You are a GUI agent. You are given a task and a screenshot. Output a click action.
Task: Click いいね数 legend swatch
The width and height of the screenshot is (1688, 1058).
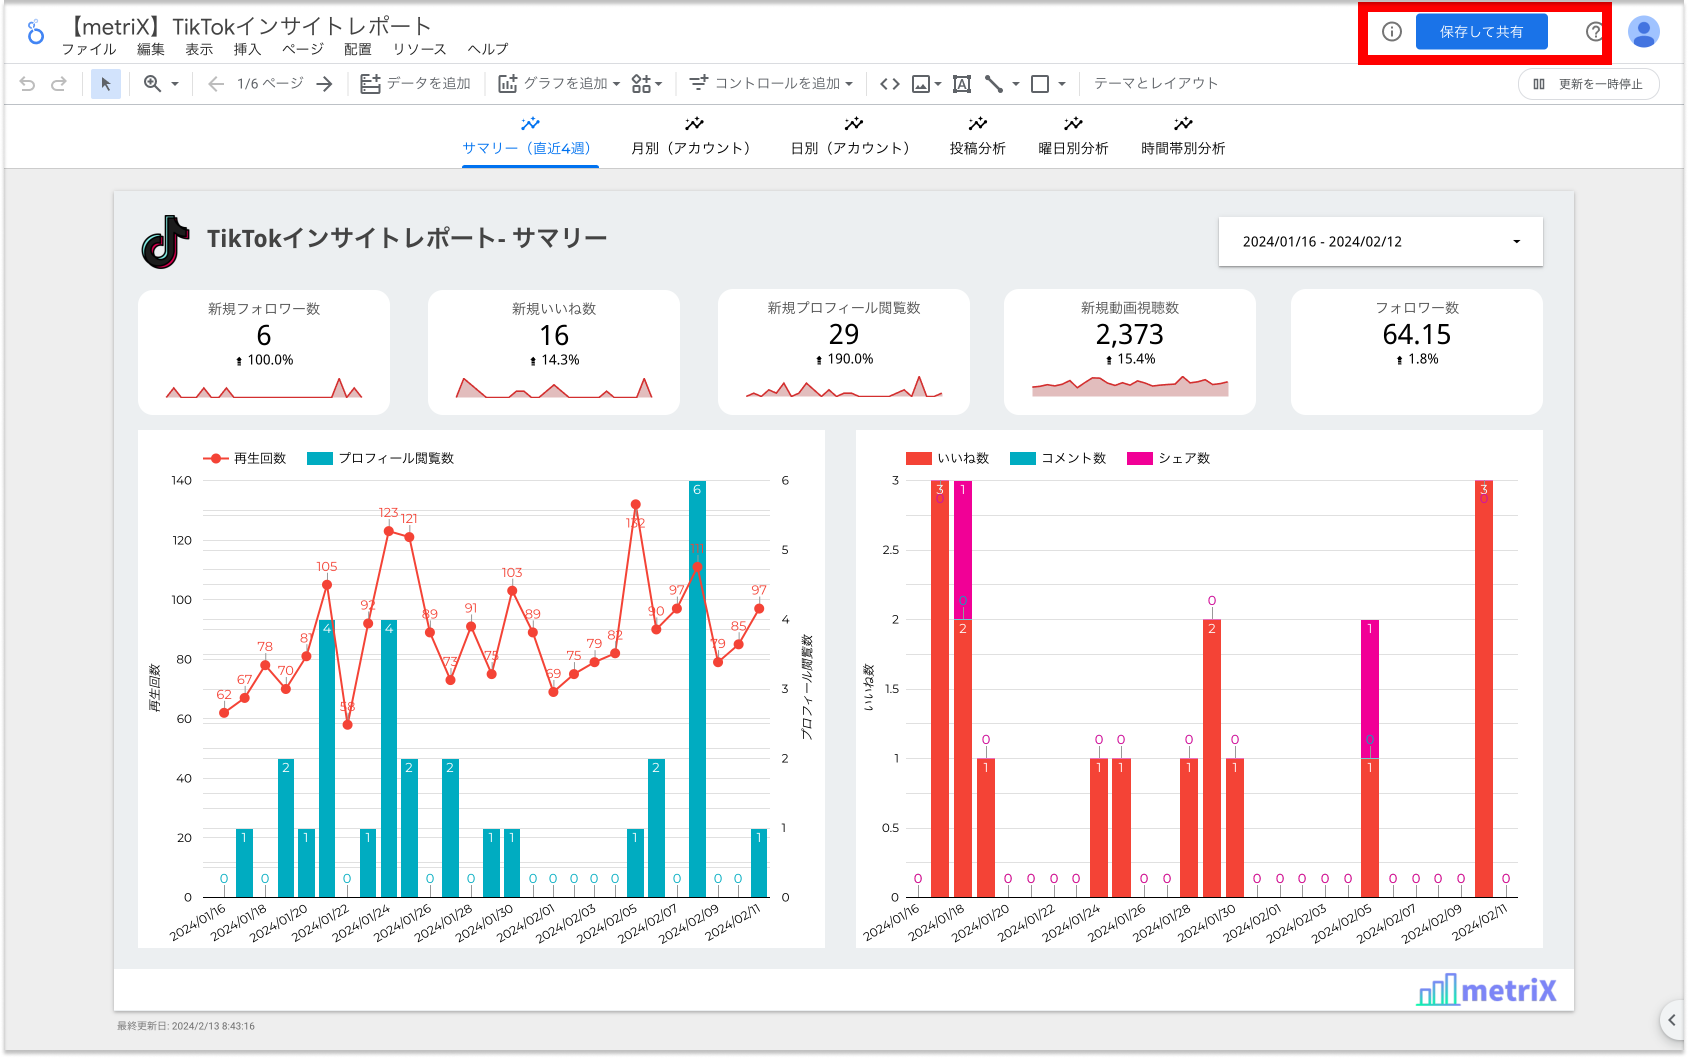click(918, 459)
